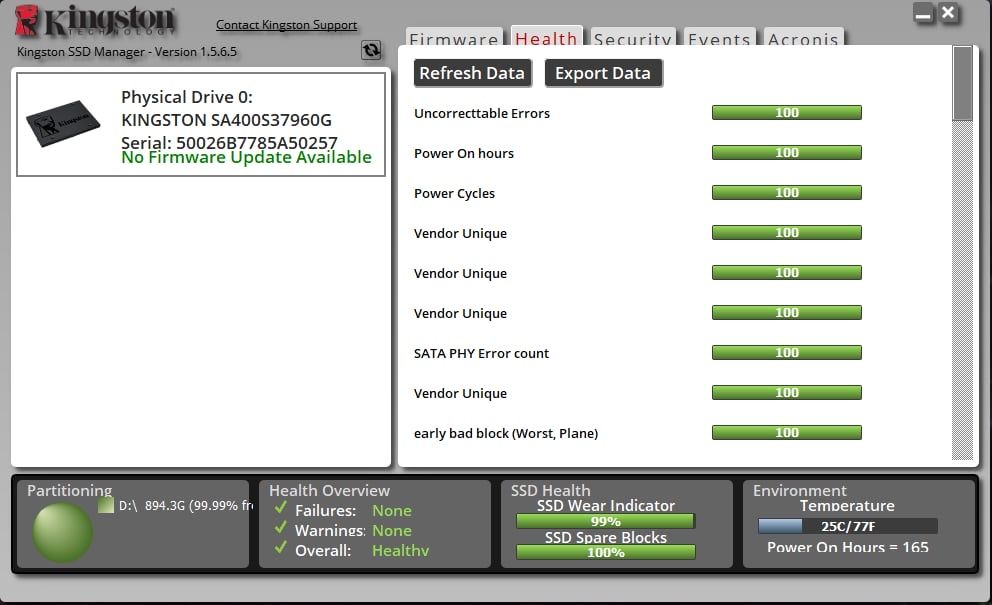Click the Failures green checkmark
Viewport: 992px width, 605px height.
(281, 508)
